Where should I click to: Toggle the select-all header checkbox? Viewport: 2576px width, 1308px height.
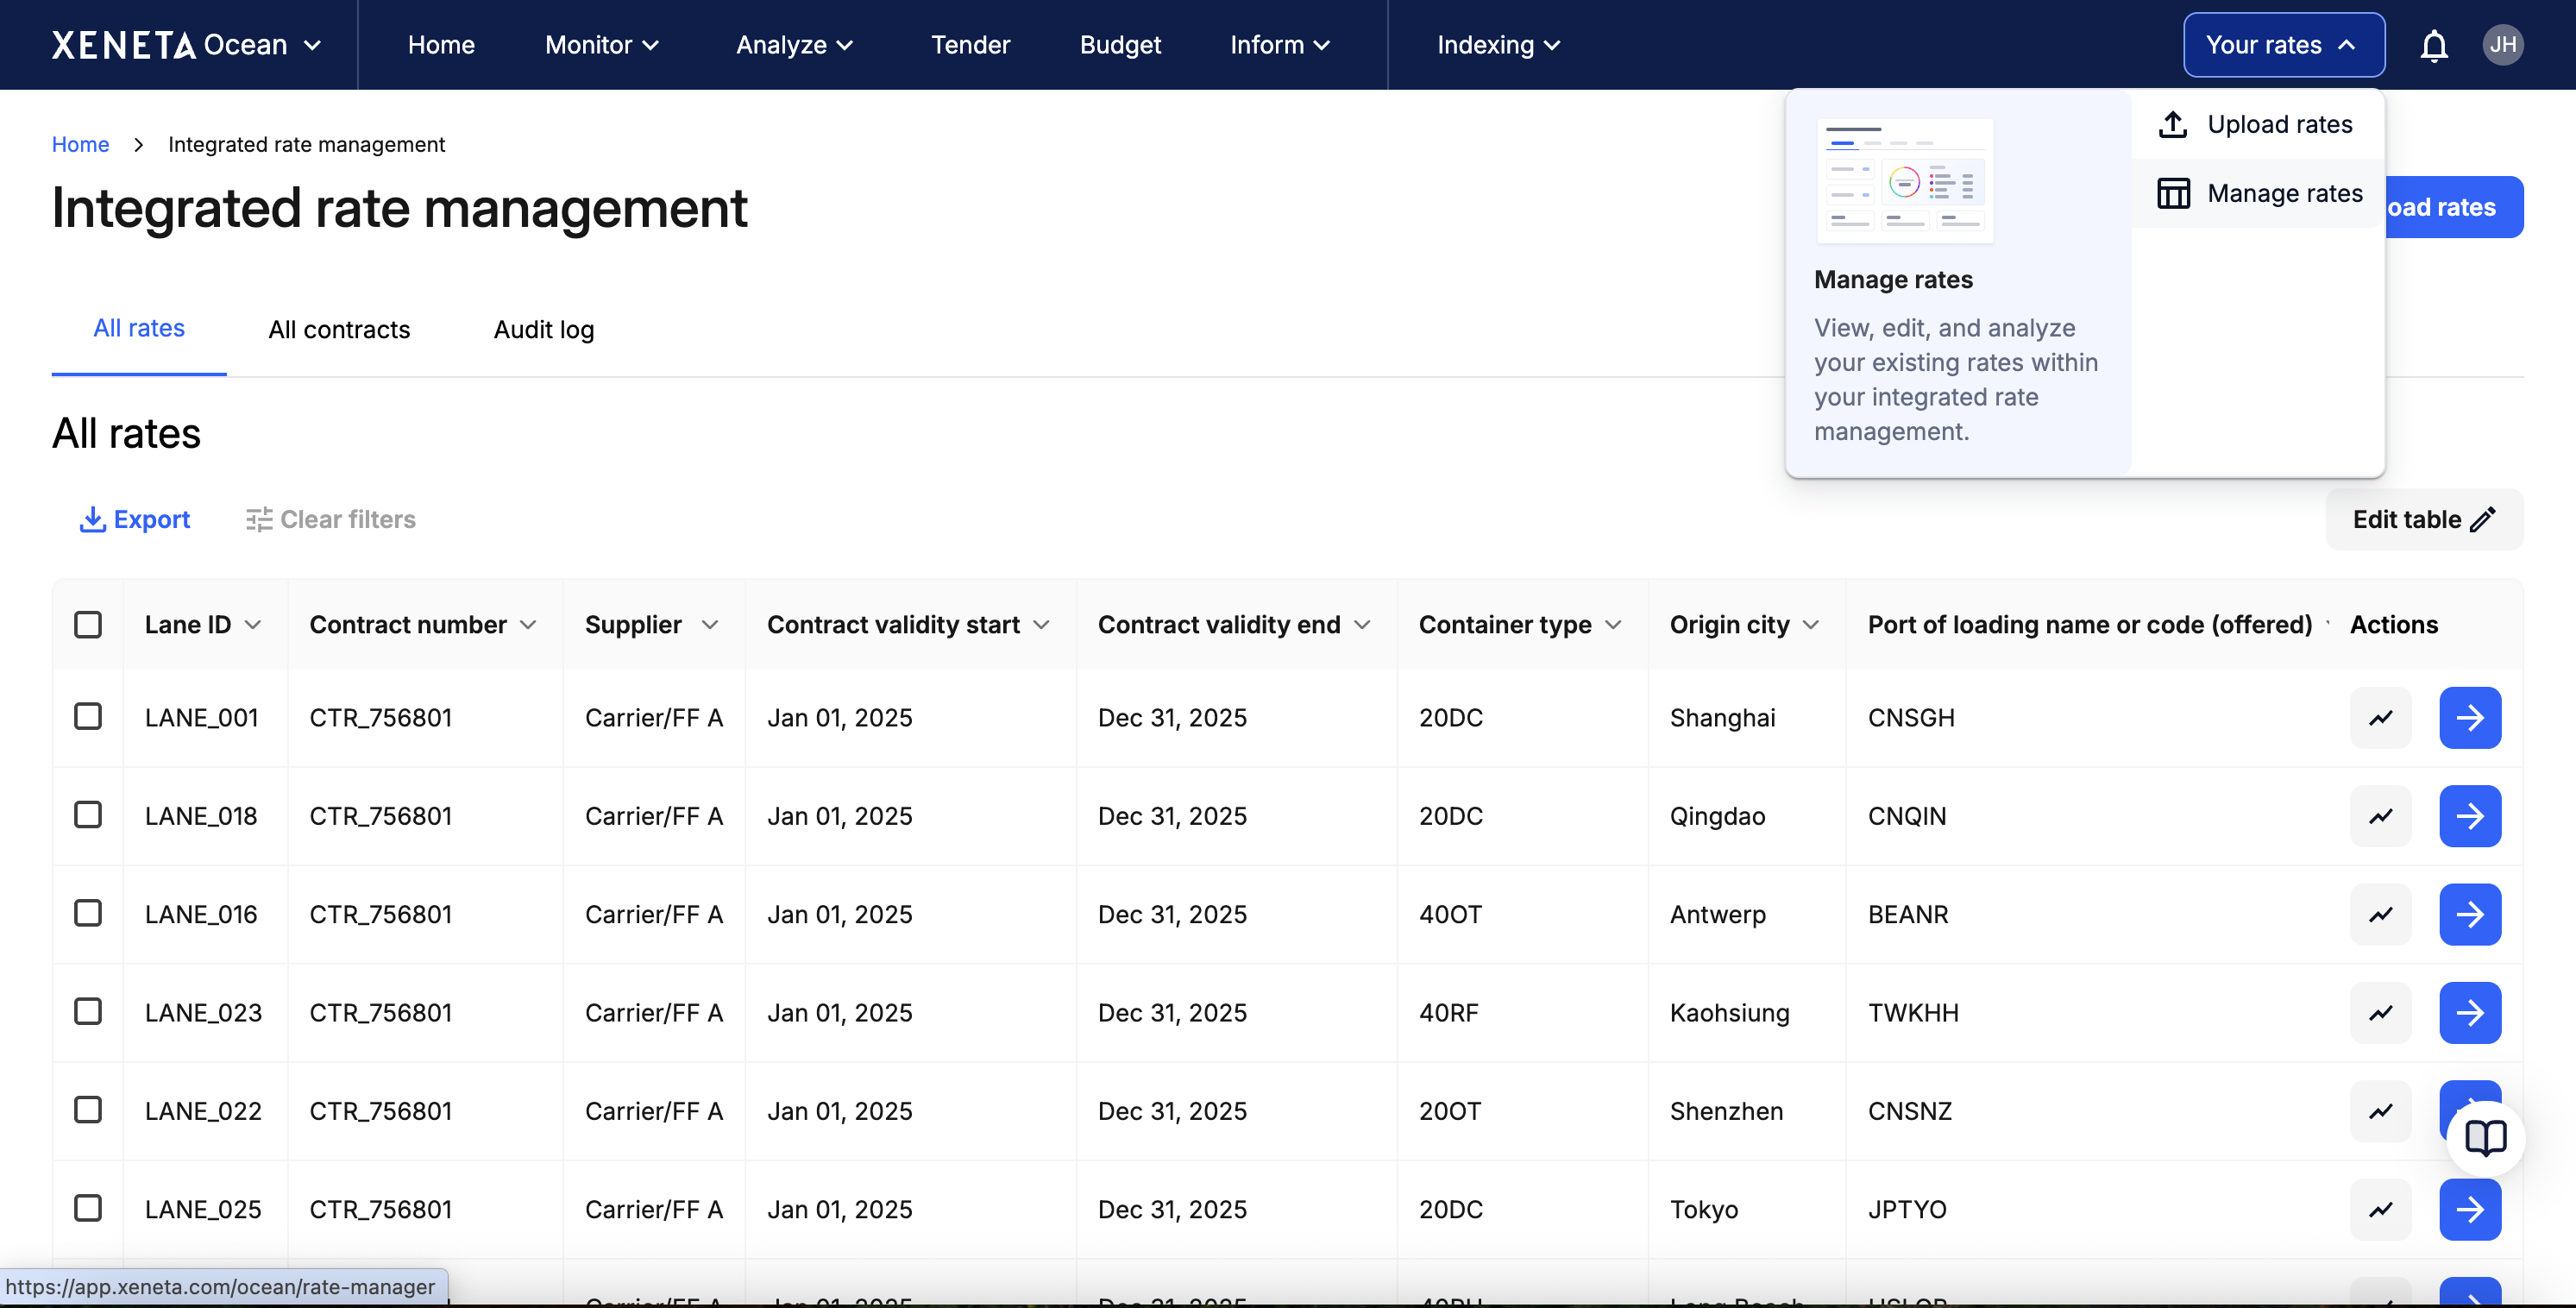(x=88, y=625)
